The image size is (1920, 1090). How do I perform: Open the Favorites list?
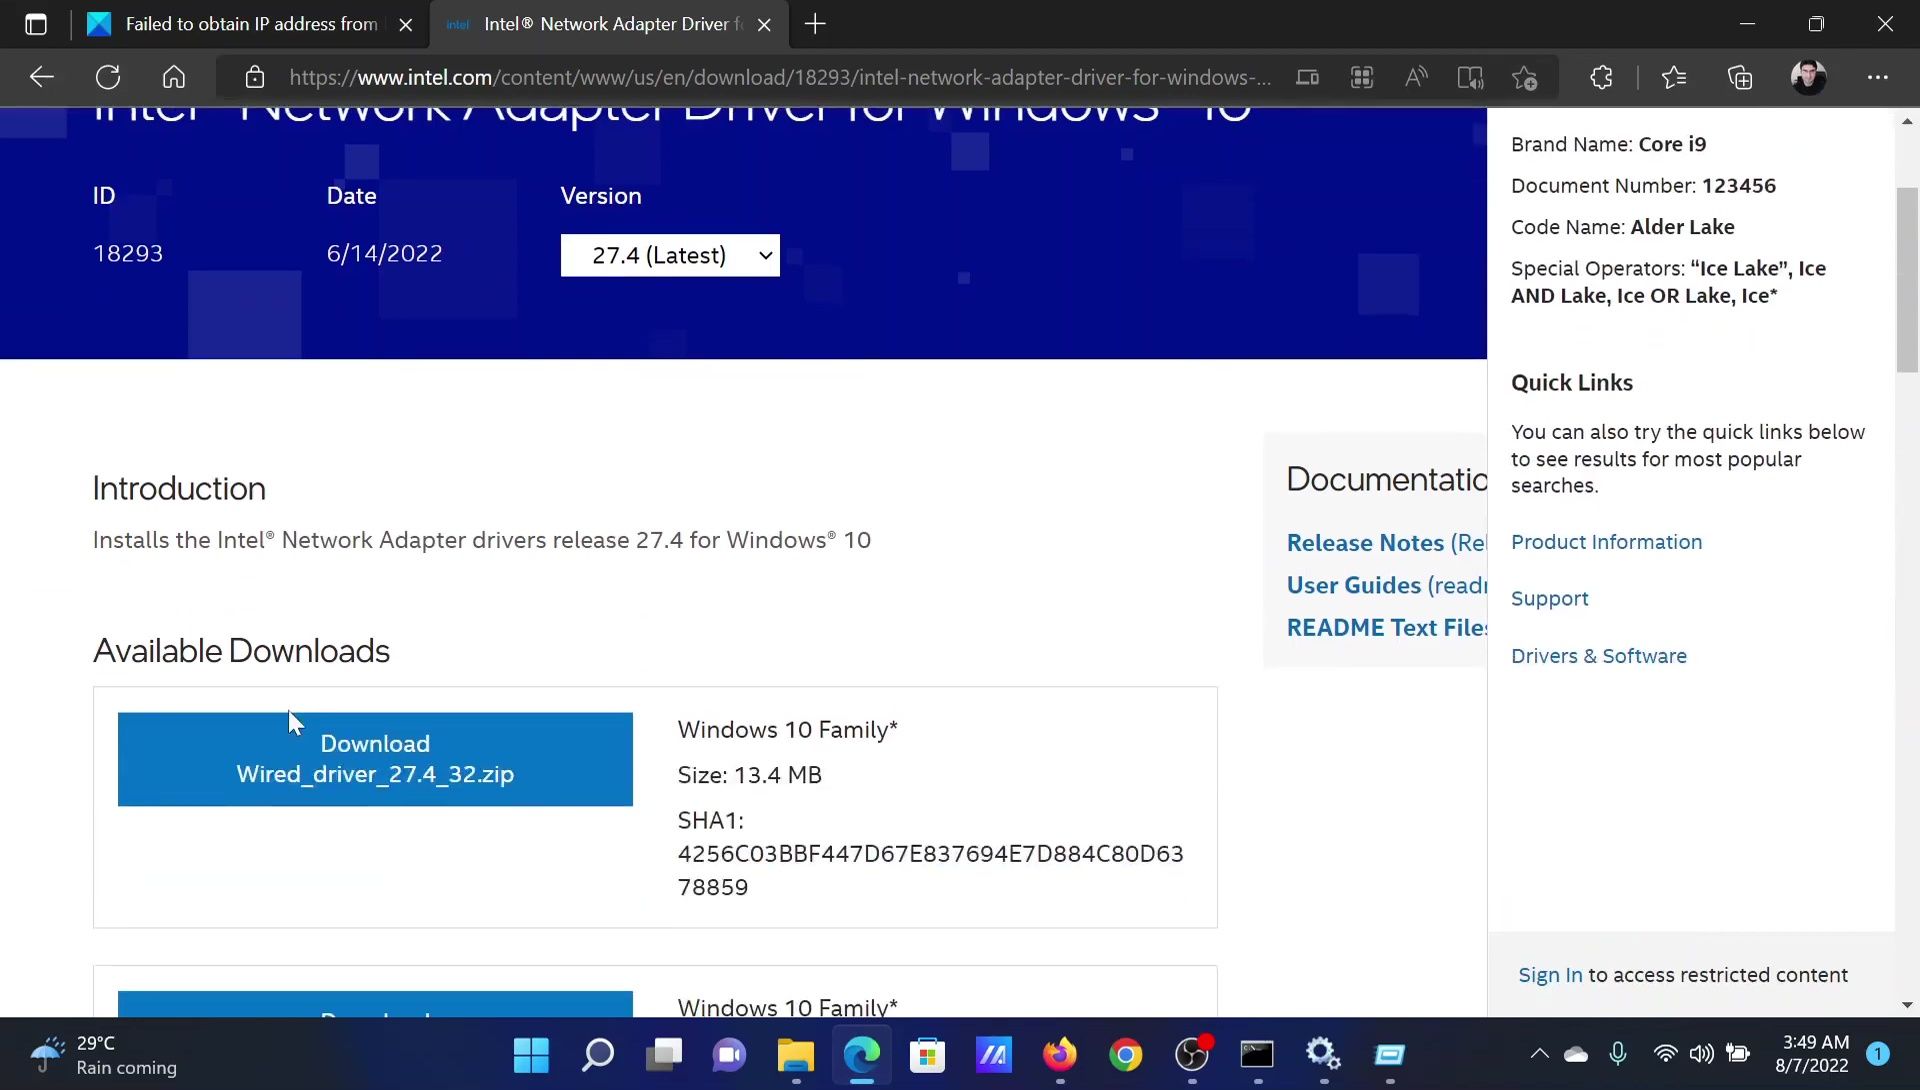[x=1674, y=77]
